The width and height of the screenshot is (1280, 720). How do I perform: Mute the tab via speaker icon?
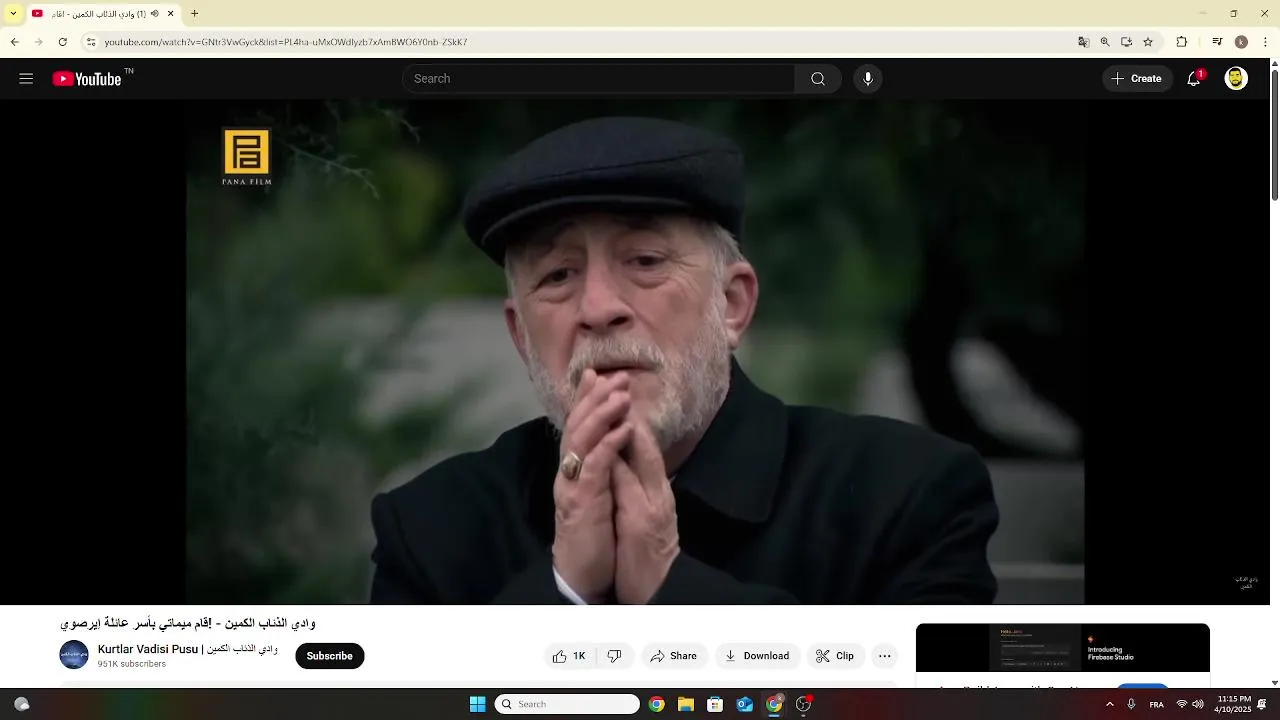click(154, 14)
